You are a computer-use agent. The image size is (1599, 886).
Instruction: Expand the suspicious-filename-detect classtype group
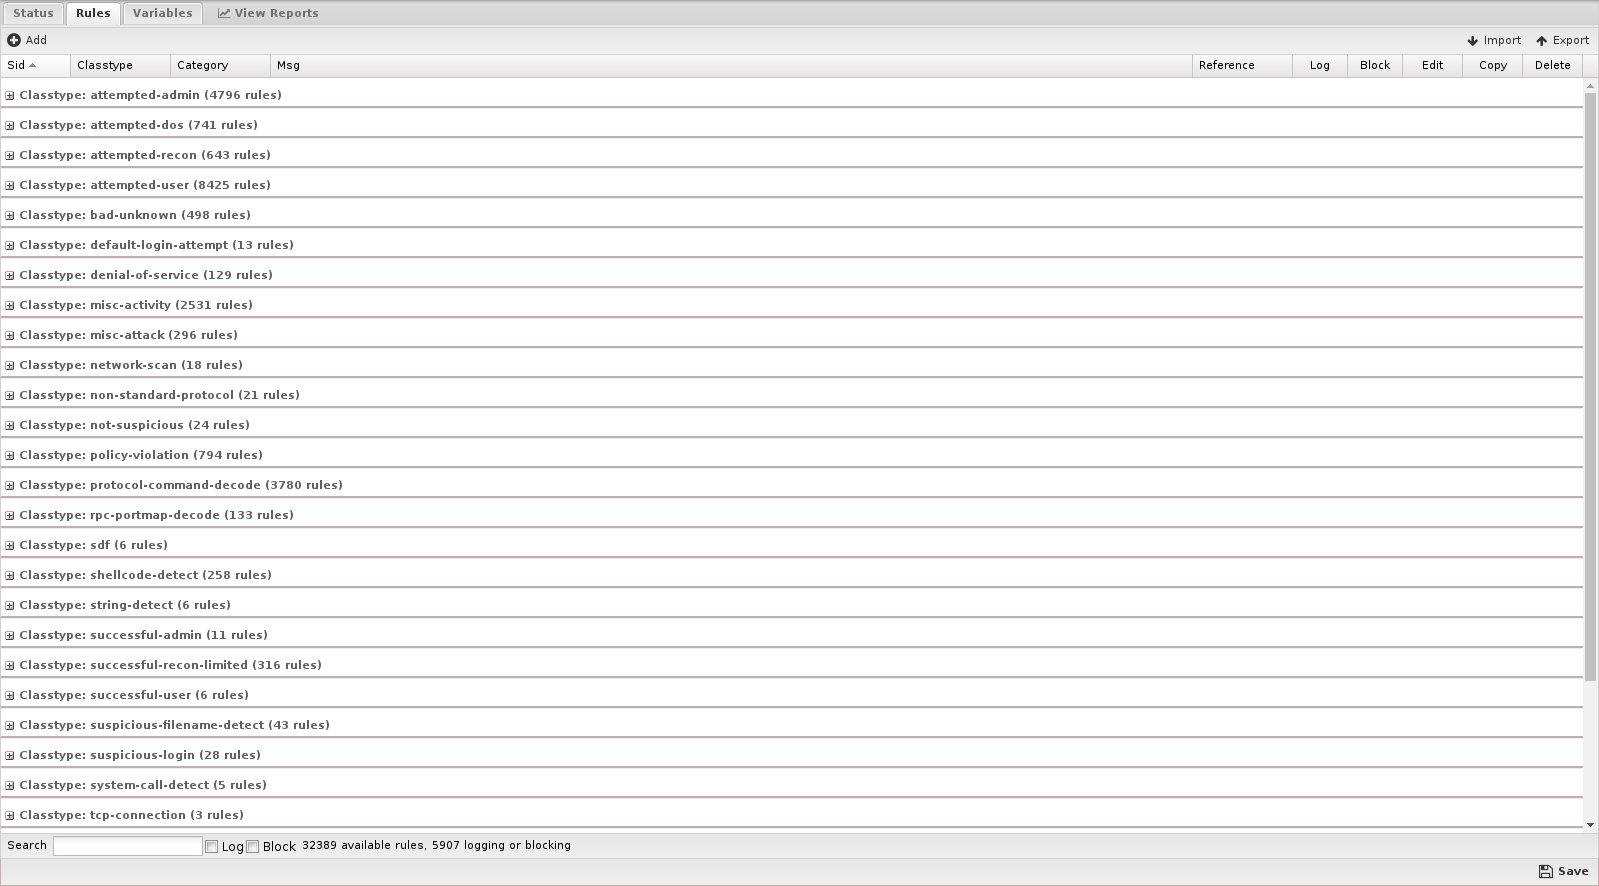click(10, 726)
